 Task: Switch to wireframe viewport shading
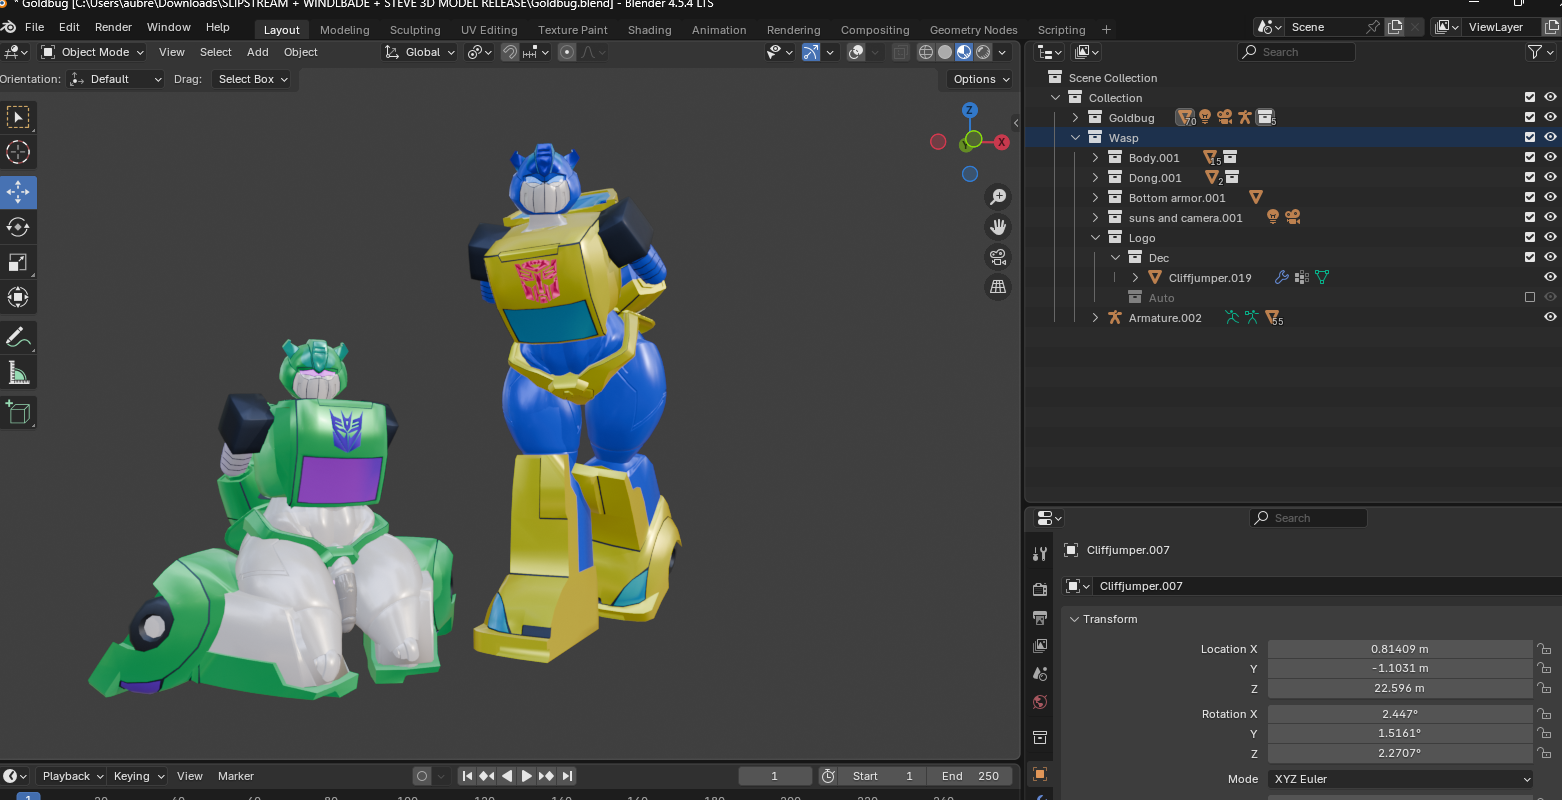click(x=926, y=52)
